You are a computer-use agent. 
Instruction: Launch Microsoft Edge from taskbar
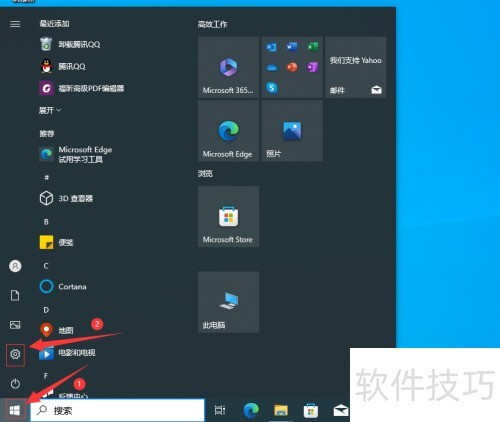[x=251, y=410]
